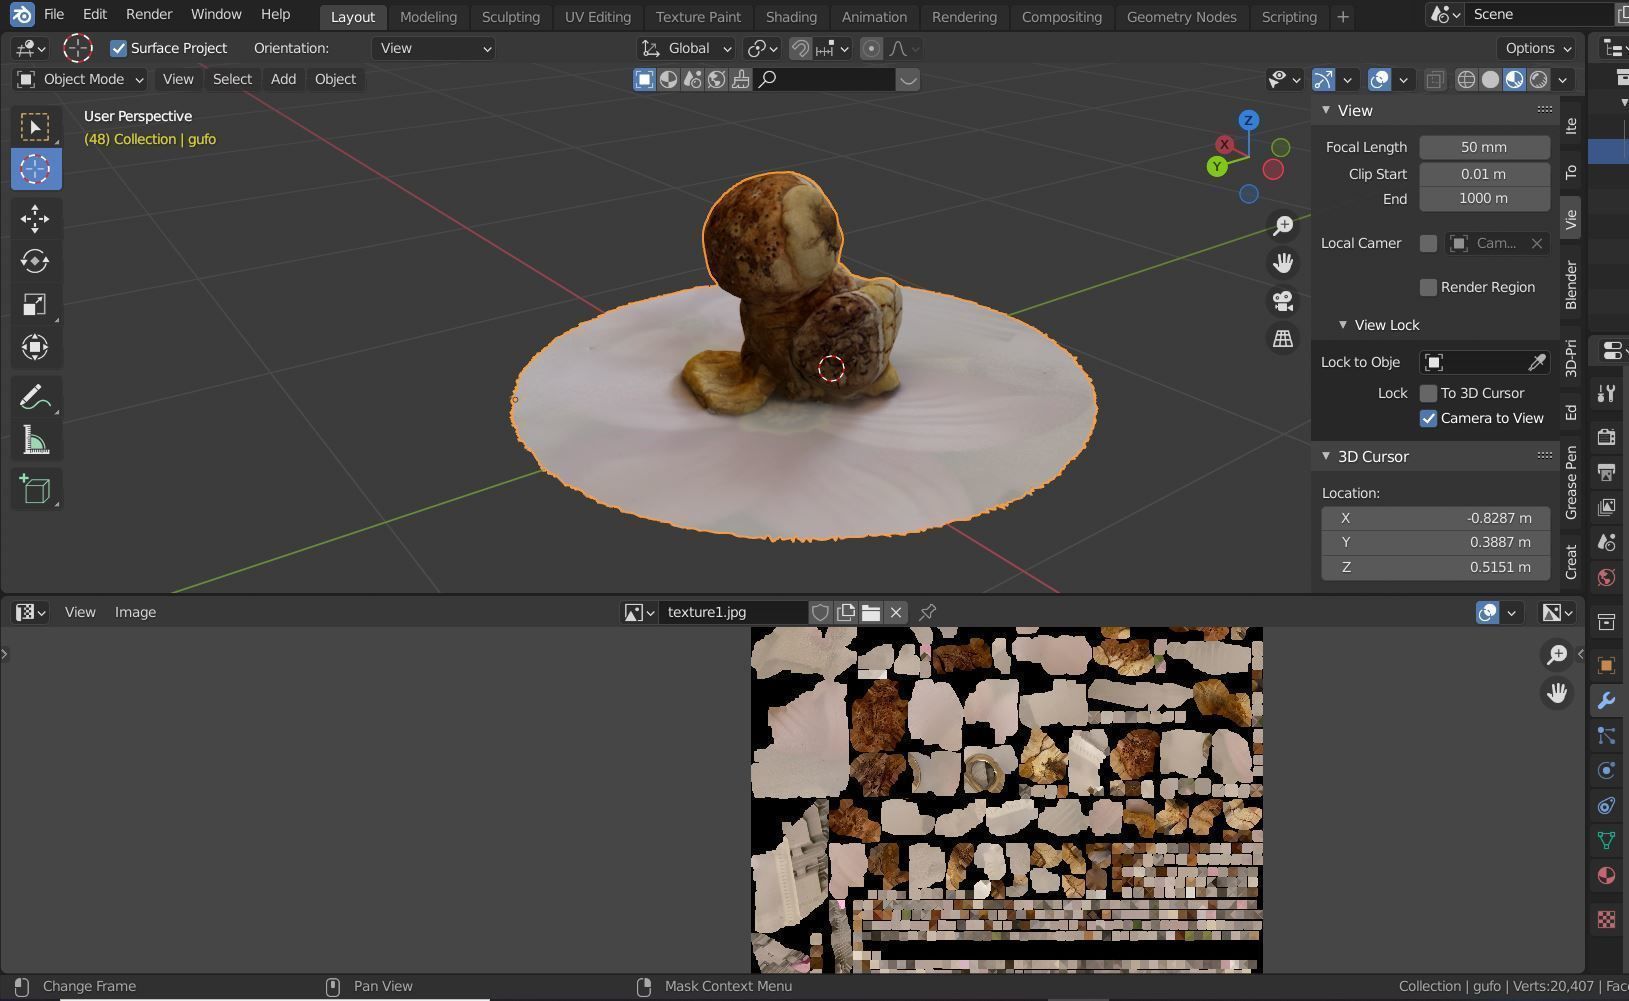
Task: Open the Edit menu
Action: pyautogui.click(x=95, y=15)
